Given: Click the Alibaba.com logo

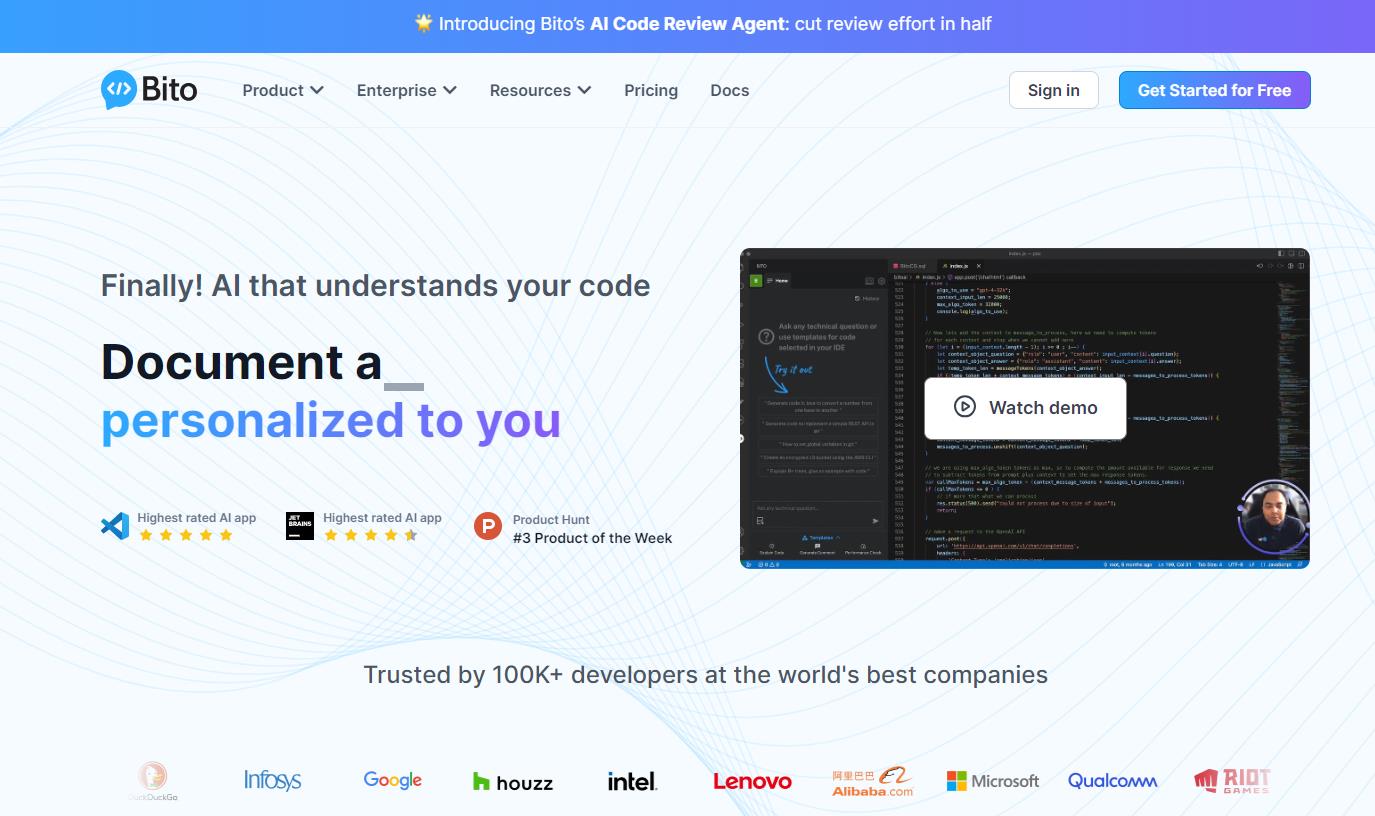Looking at the screenshot, I should (x=873, y=782).
